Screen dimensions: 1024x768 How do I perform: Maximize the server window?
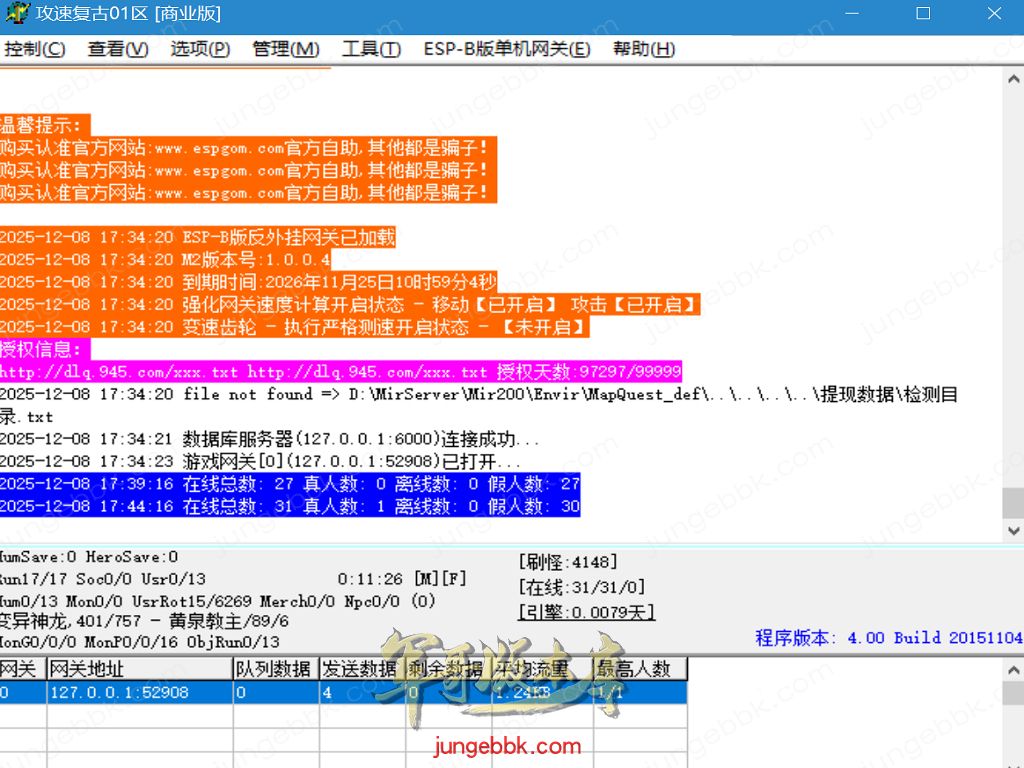point(922,14)
